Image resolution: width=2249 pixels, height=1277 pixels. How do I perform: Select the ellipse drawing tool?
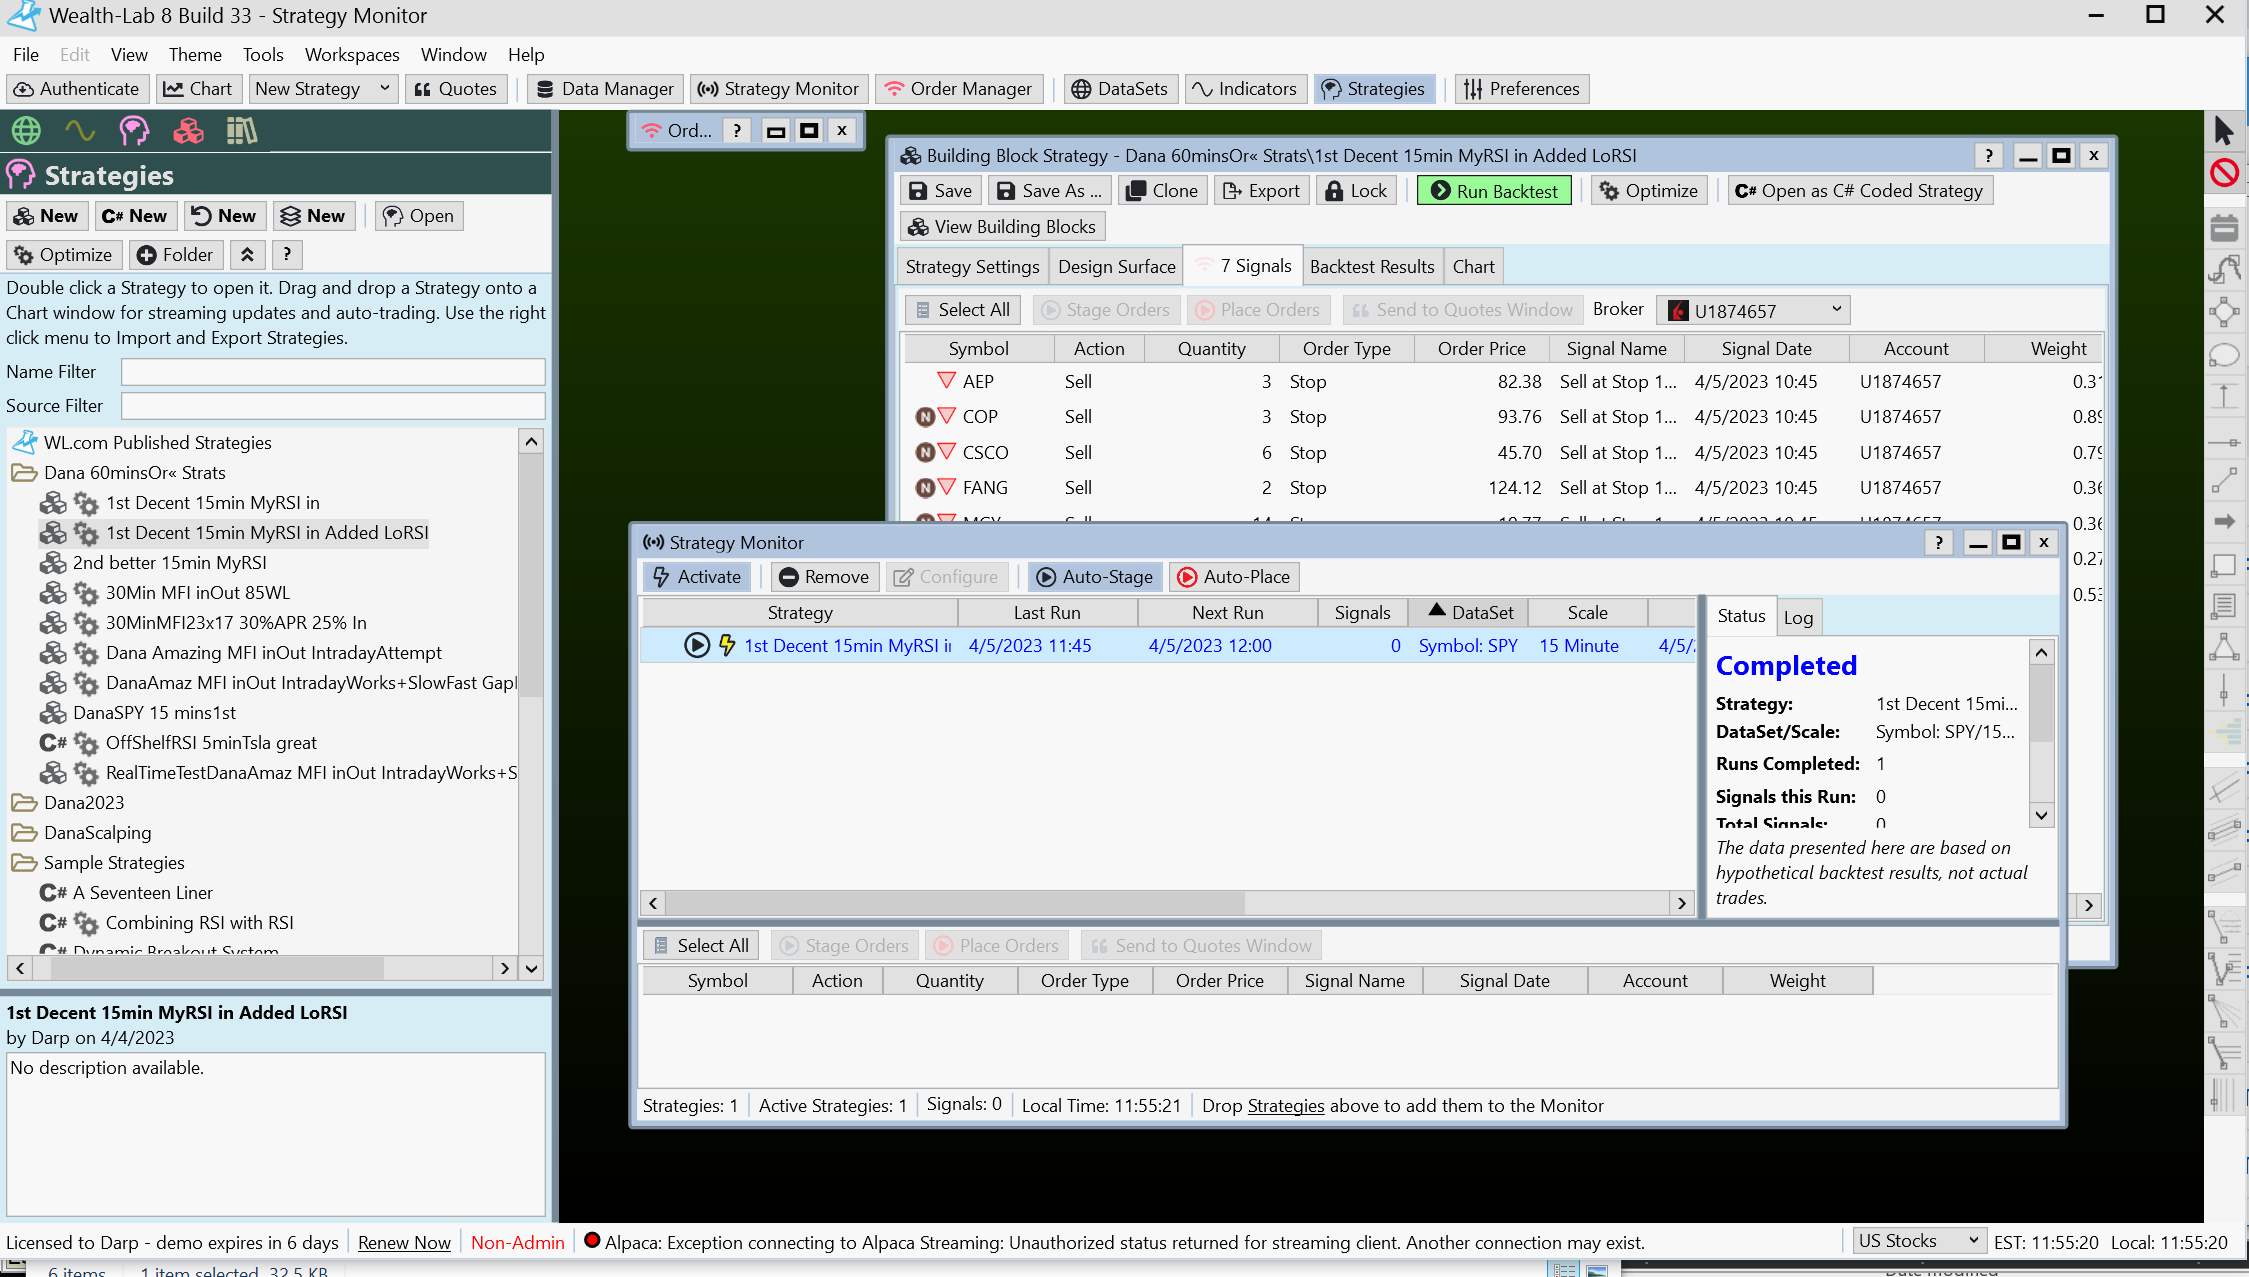click(2224, 355)
